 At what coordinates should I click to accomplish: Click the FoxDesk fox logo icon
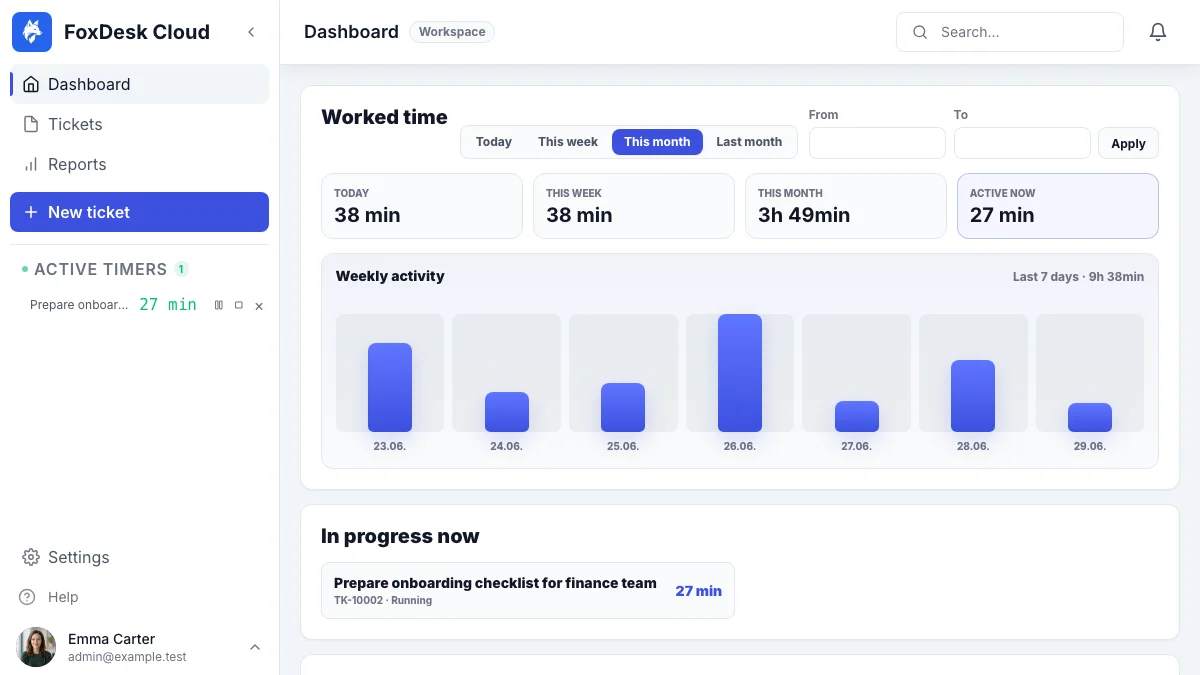32,32
